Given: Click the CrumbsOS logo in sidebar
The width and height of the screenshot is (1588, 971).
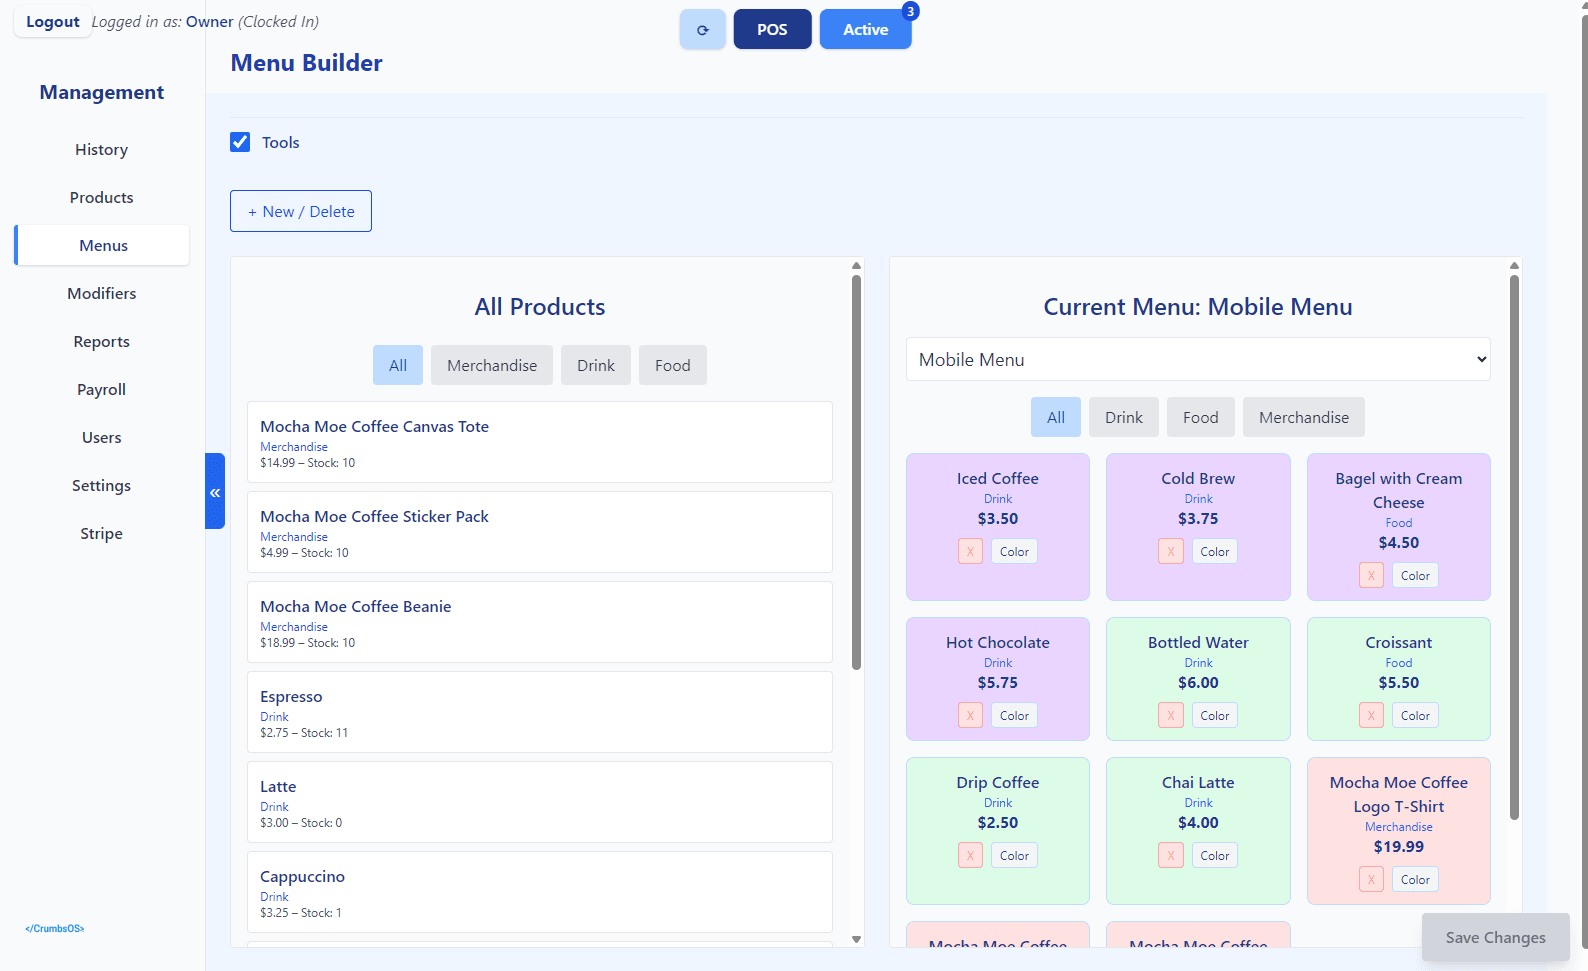Looking at the screenshot, I should [x=55, y=929].
